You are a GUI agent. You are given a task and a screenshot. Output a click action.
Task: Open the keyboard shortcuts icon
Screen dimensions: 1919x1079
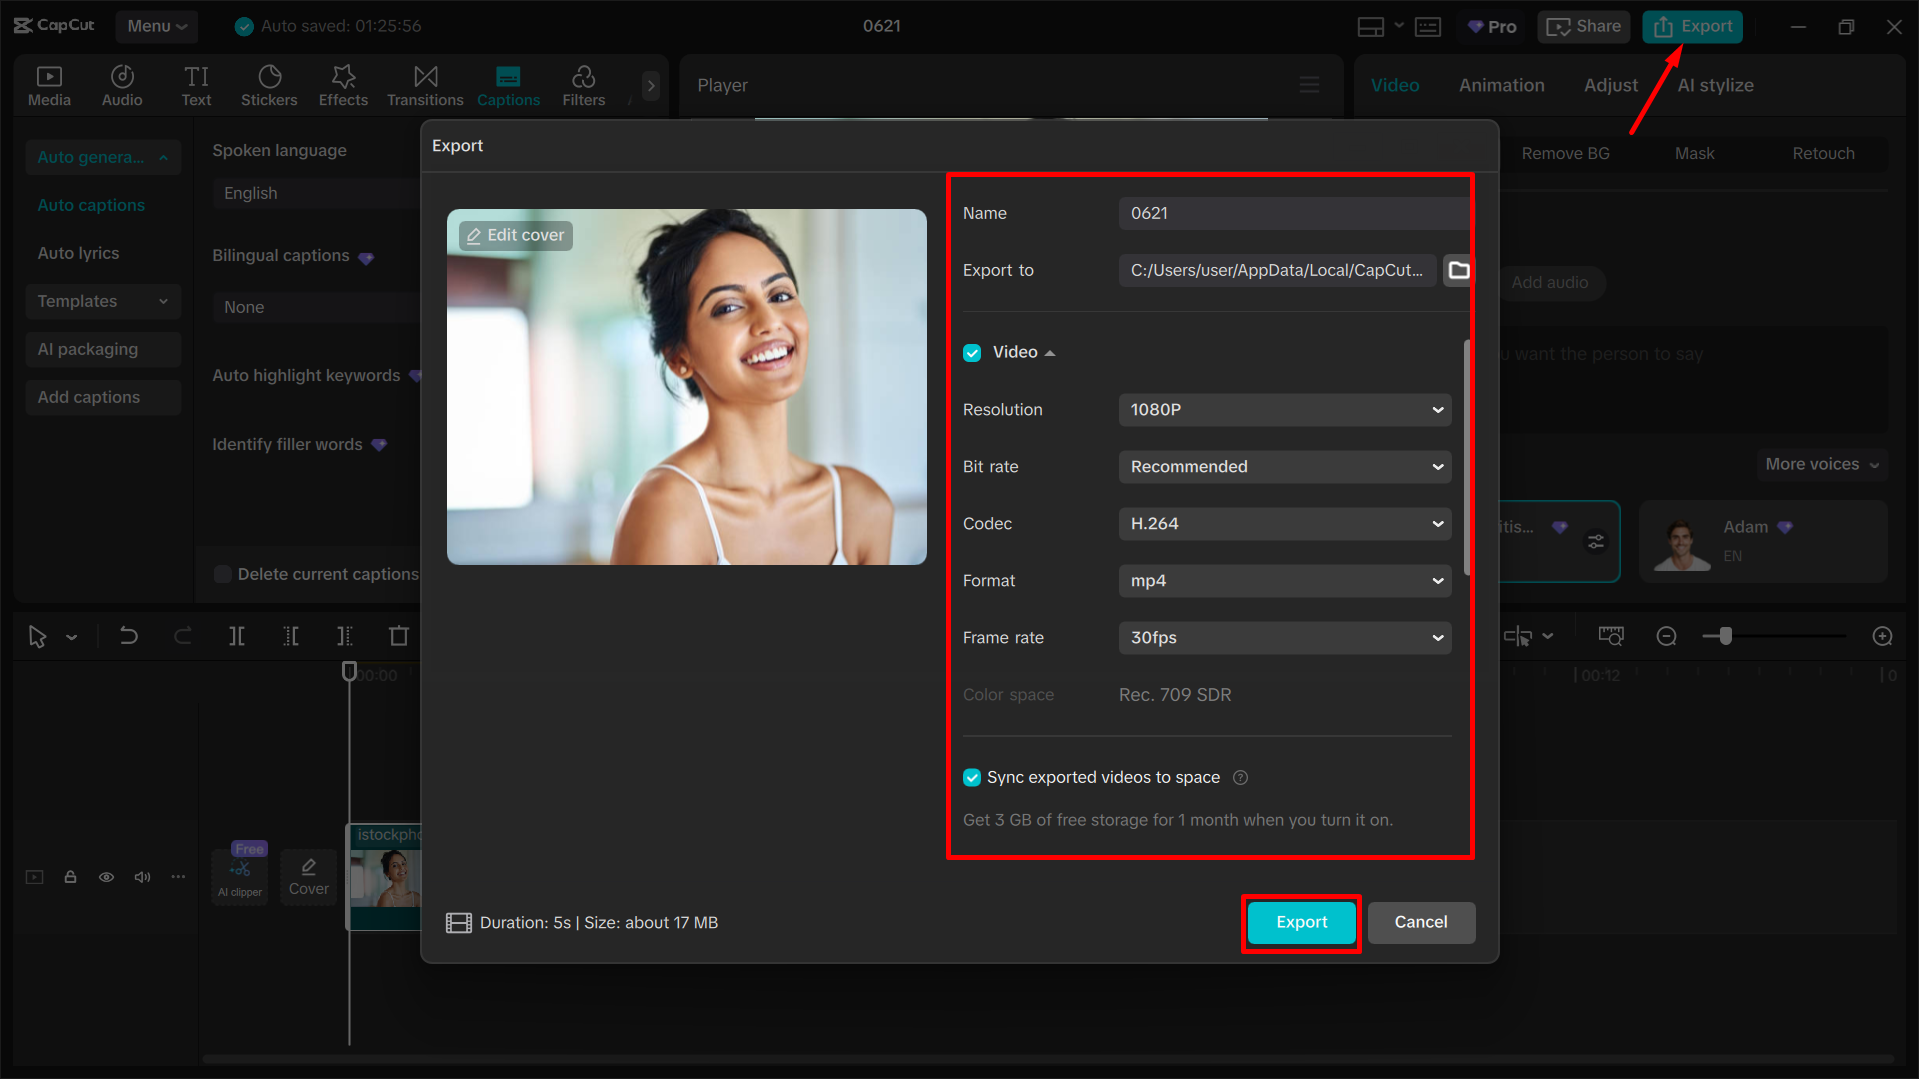tap(1428, 27)
